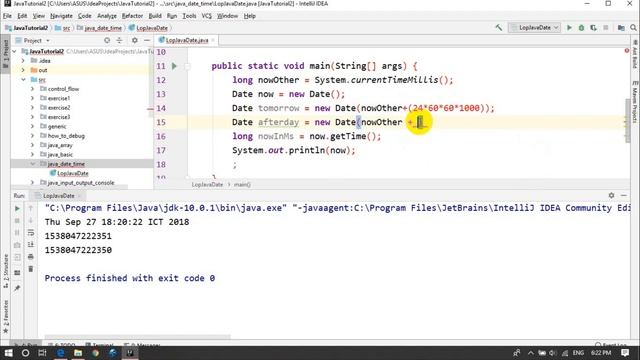Open the run configuration LopJavaDate dropdown
640x360 pixels.
click(534, 28)
